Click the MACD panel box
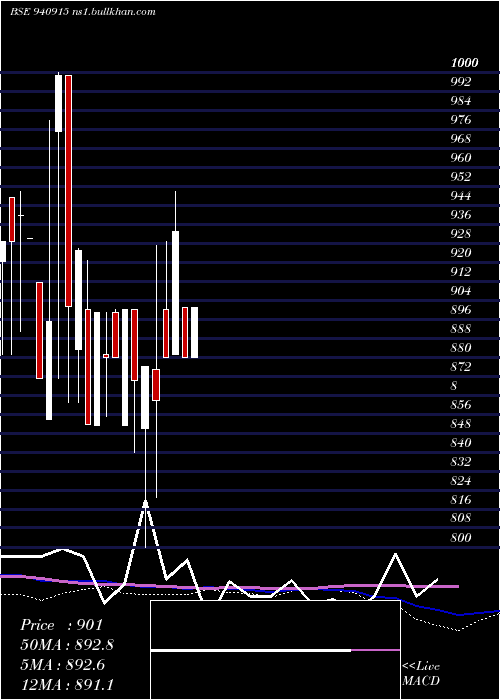 pos(275,650)
